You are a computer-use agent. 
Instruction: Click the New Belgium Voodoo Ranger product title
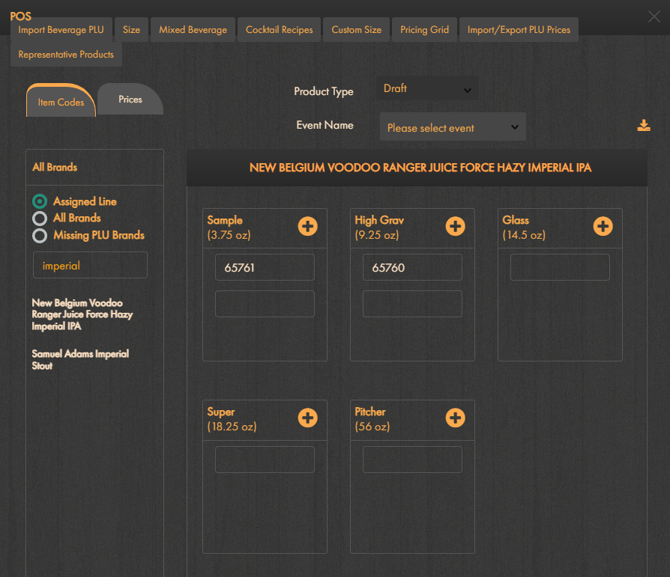420,168
